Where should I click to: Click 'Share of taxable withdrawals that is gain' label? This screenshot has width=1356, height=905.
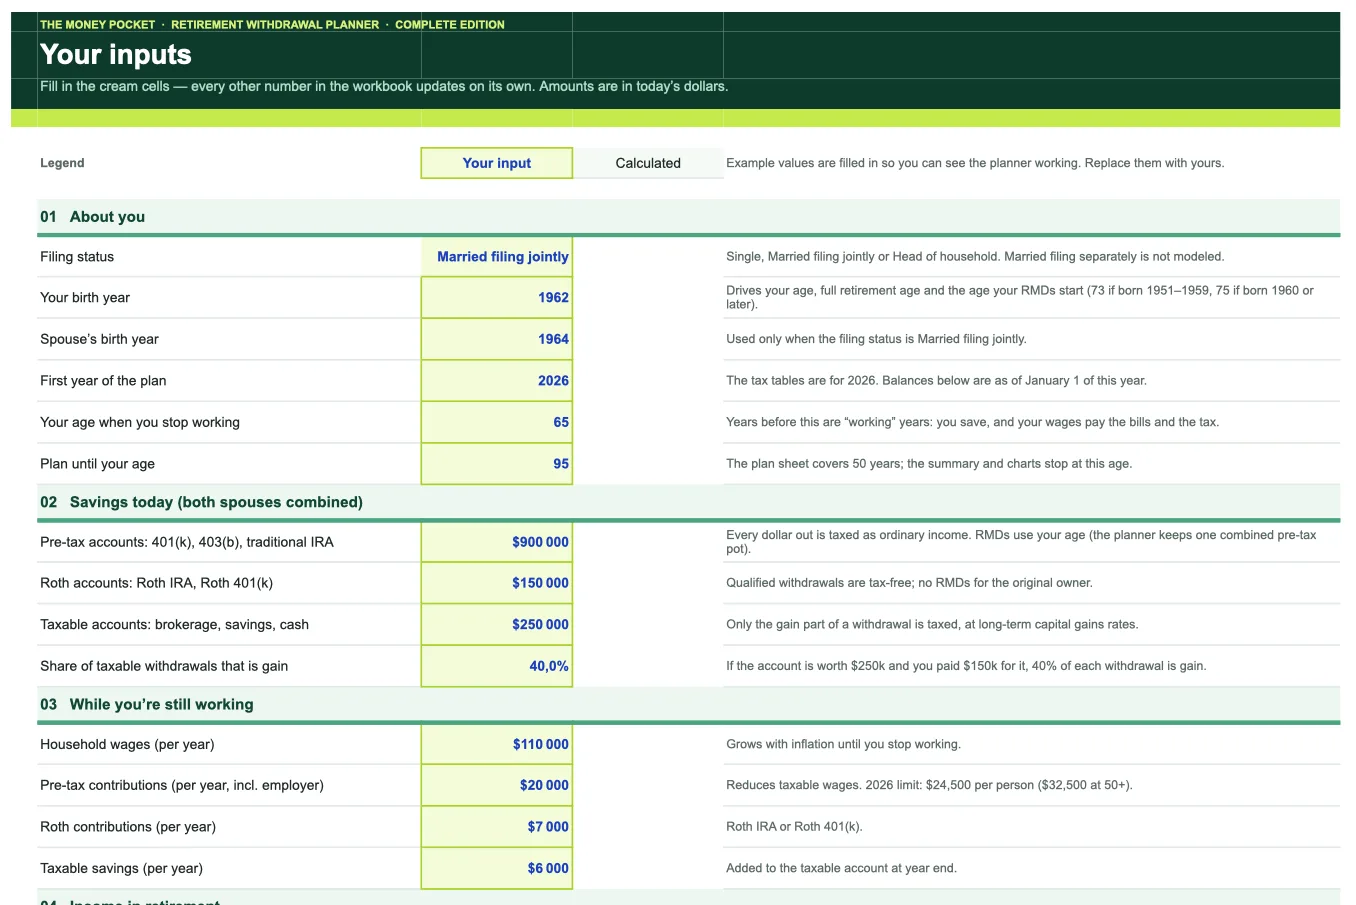tap(164, 666)
